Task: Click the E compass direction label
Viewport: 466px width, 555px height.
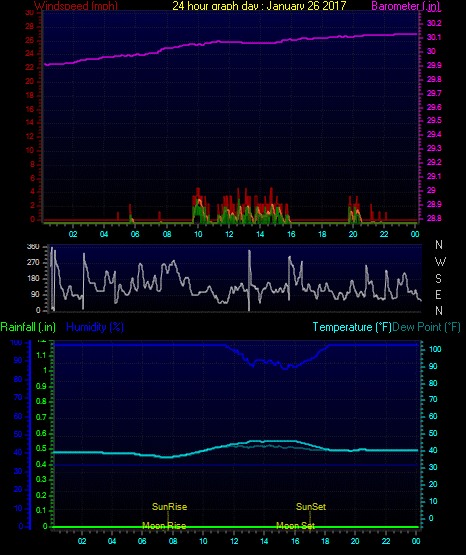Action: pos(438,294)
